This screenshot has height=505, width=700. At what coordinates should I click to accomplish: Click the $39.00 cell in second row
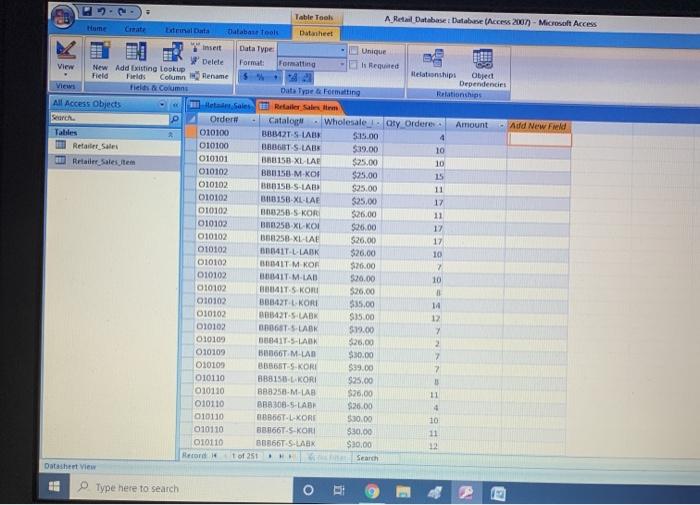tap(352, 149)
